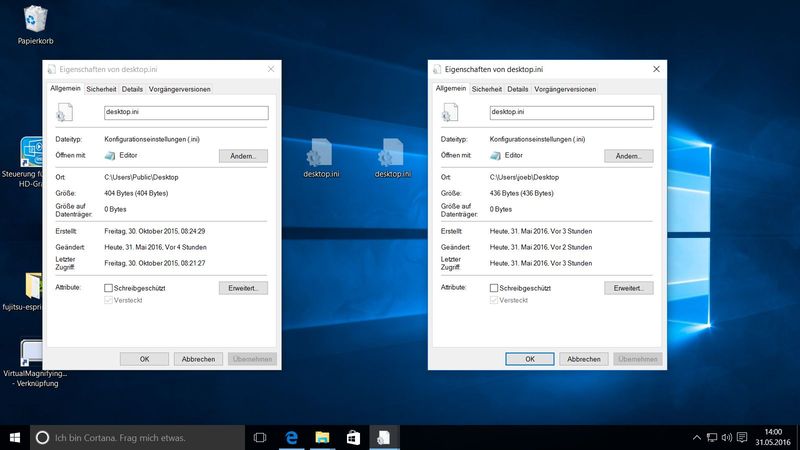Enable Schreibgeschützt in the right properties dialog
800x450 pixels.
[494, 288]
